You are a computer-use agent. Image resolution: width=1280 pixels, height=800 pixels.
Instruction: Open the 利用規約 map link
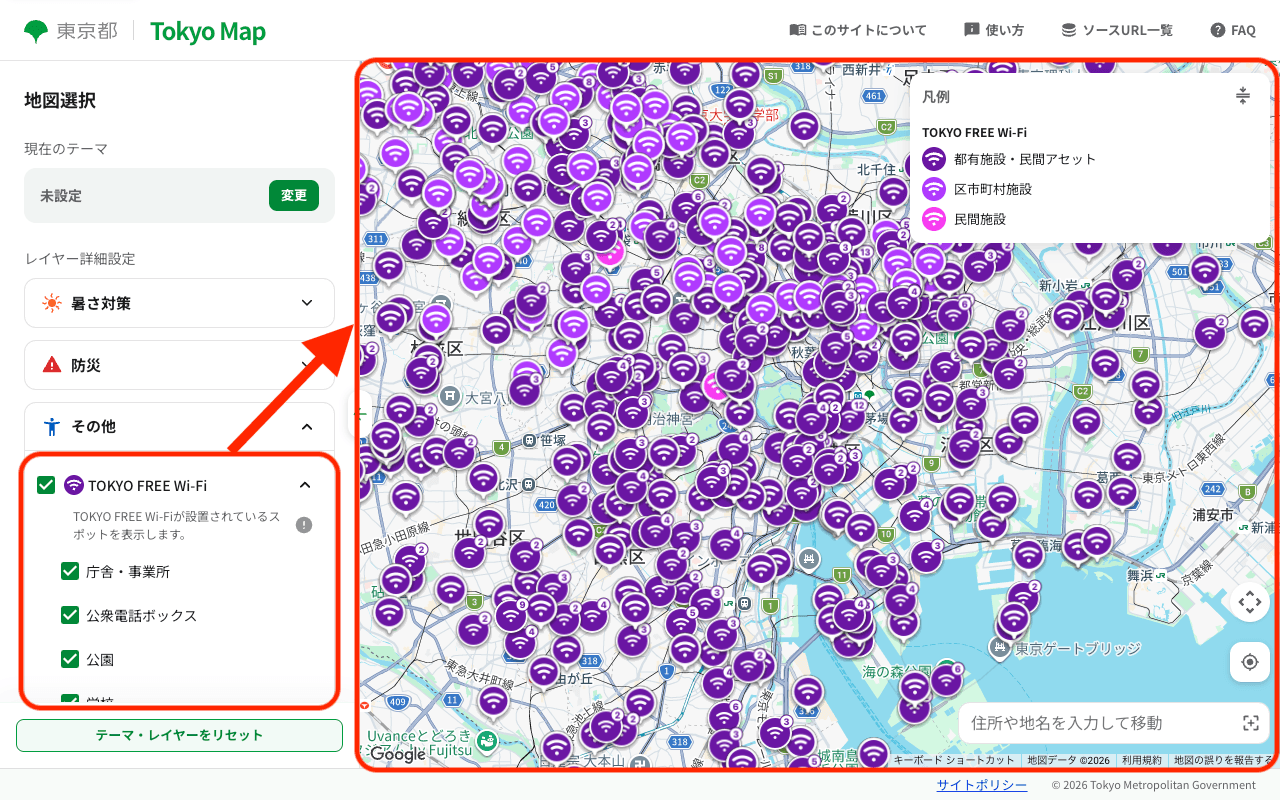pyautogui.click(x=1141, y=760)
